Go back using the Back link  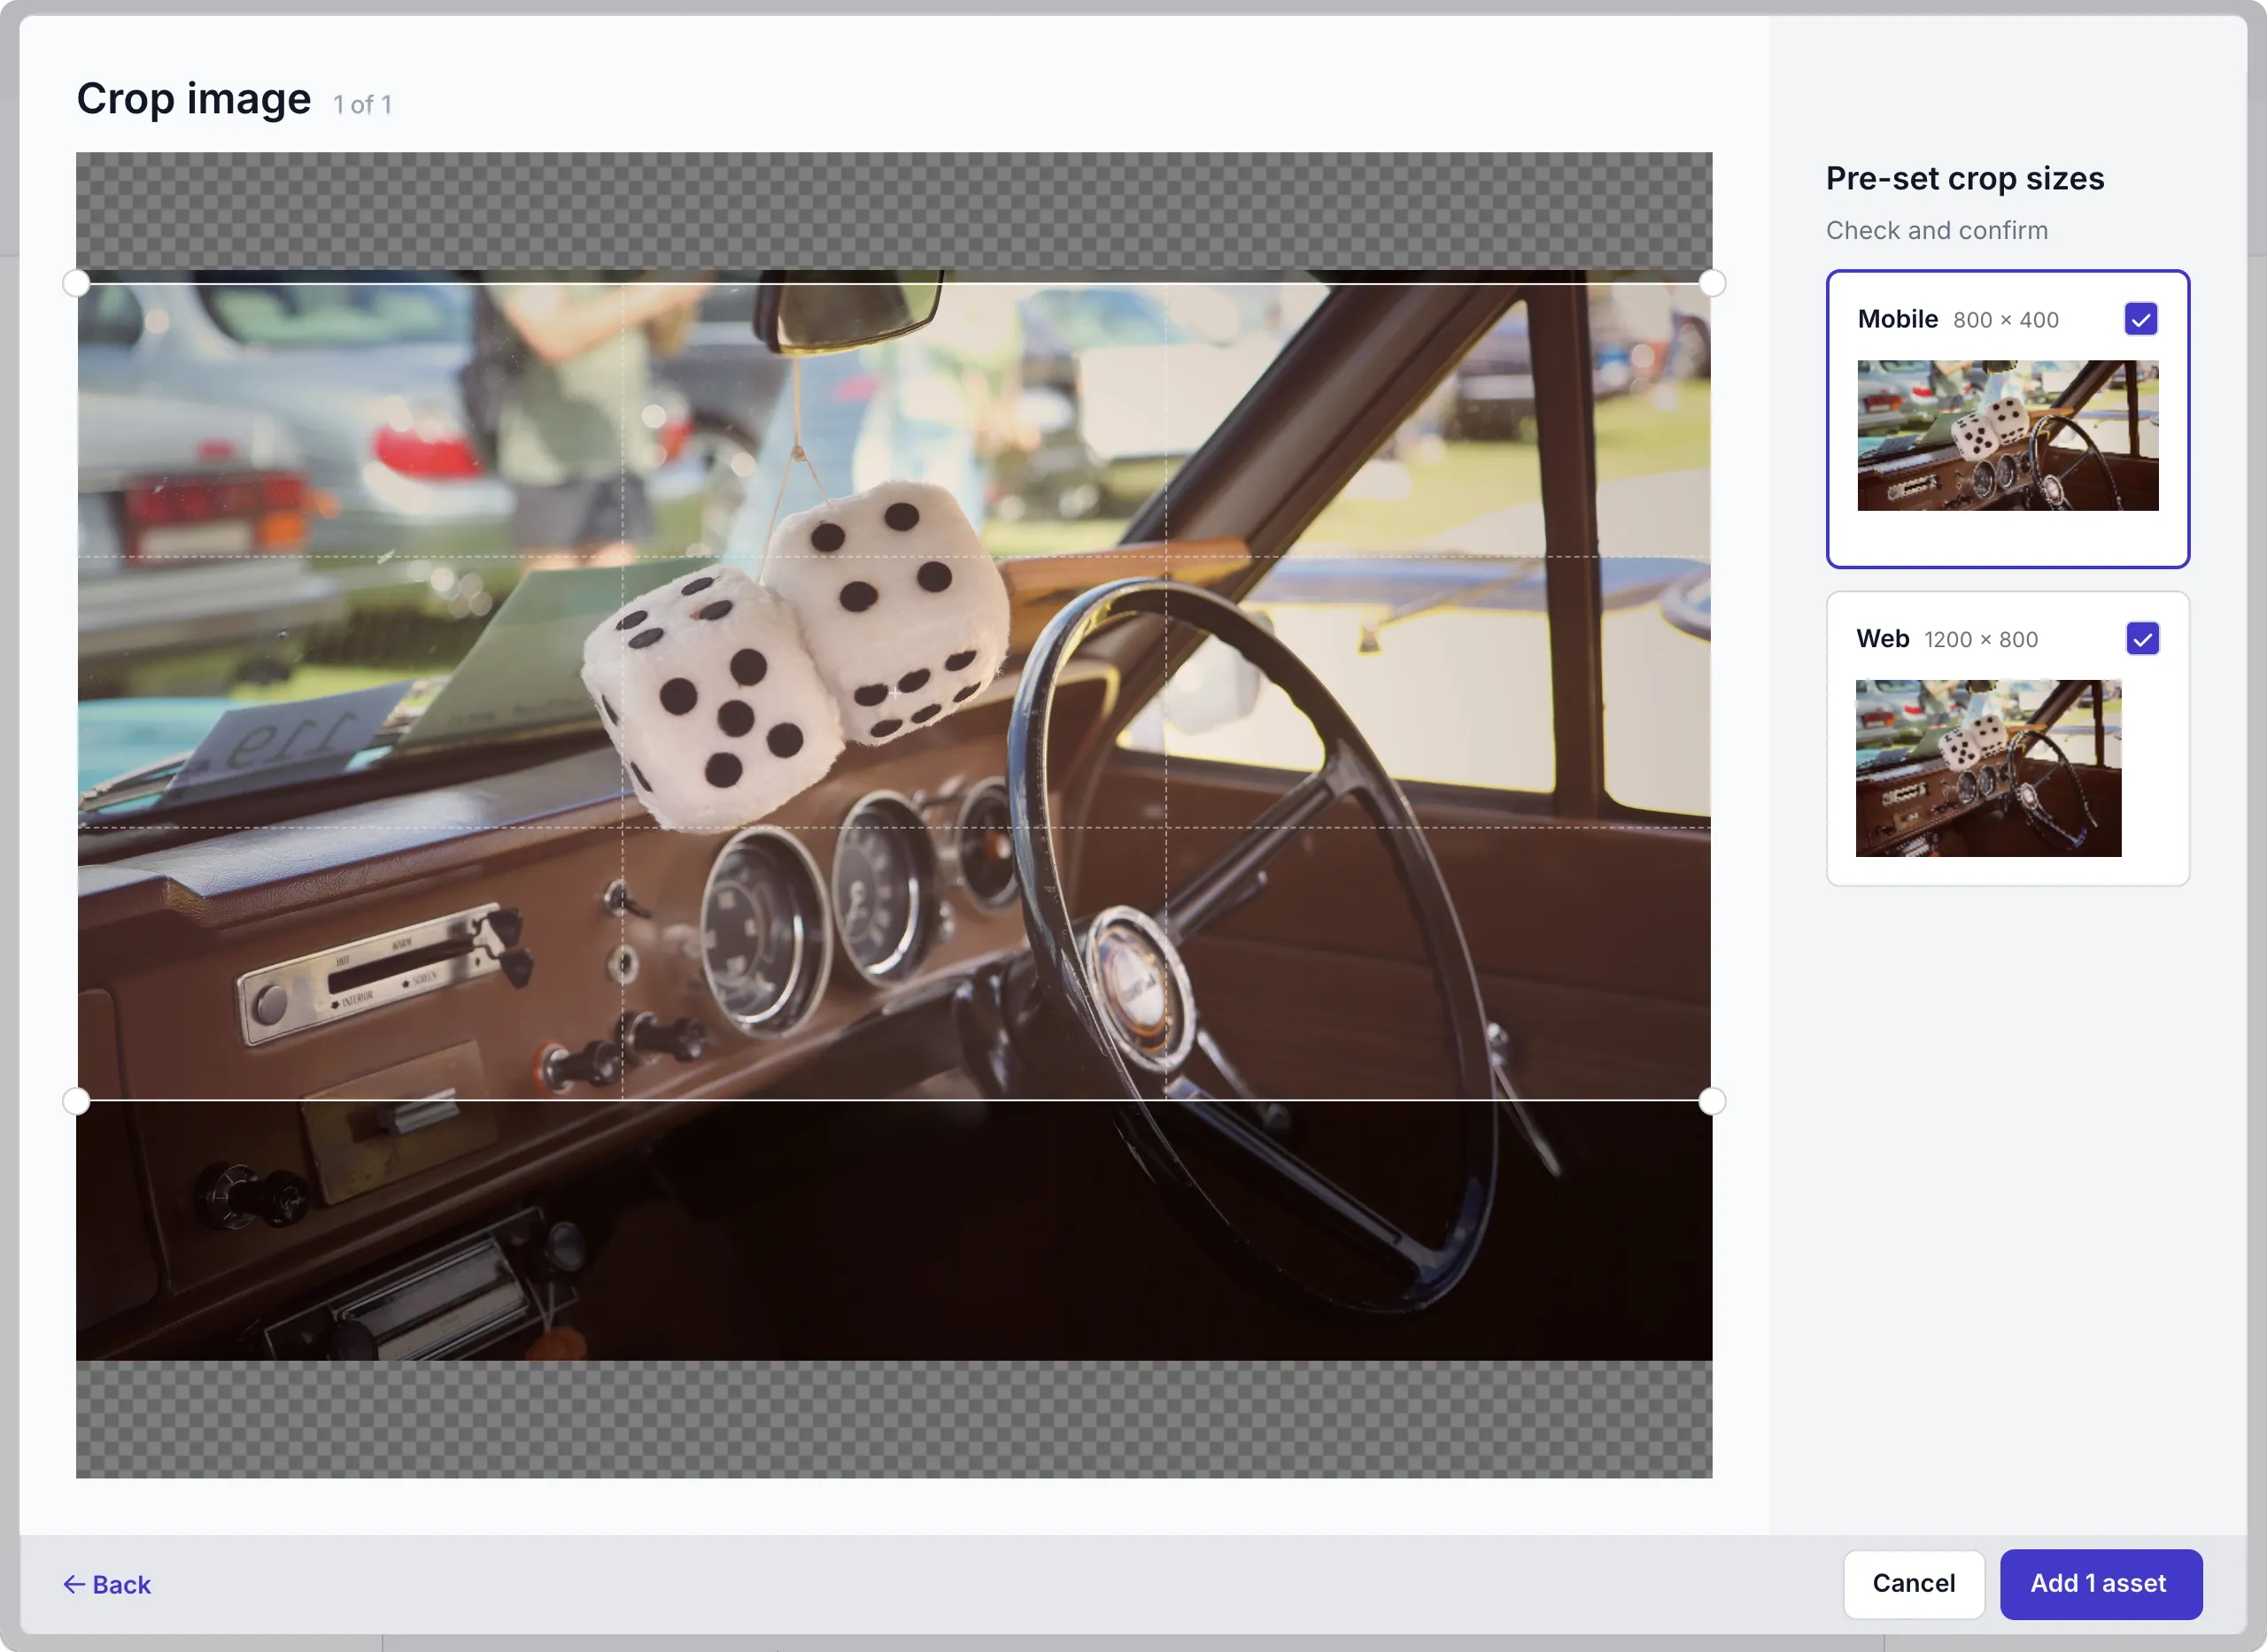tap(107, 1584)
